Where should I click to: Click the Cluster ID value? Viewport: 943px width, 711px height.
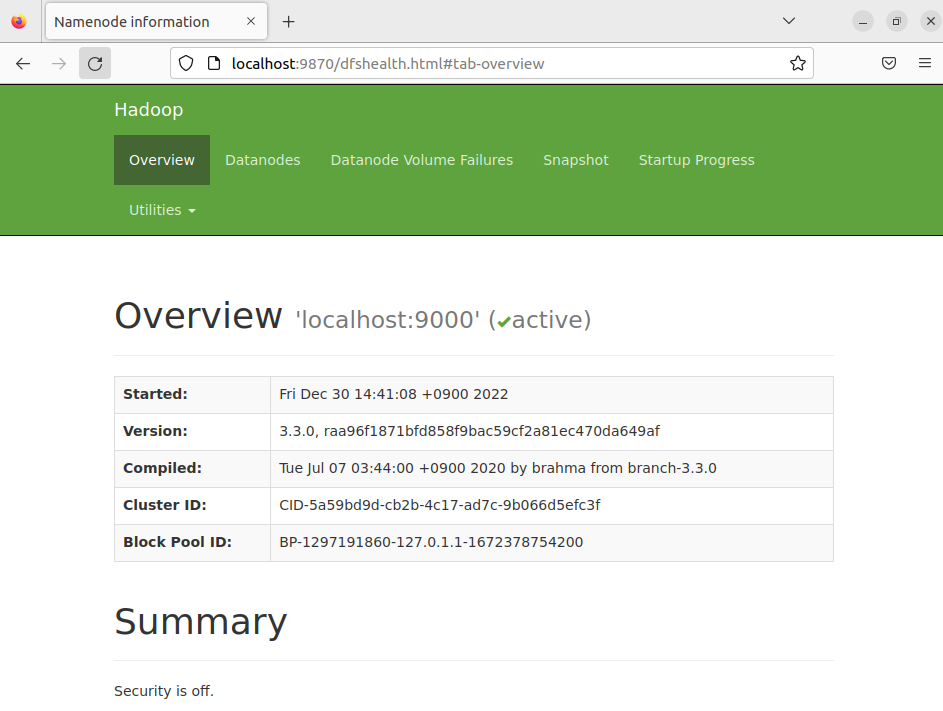(440, 505)
